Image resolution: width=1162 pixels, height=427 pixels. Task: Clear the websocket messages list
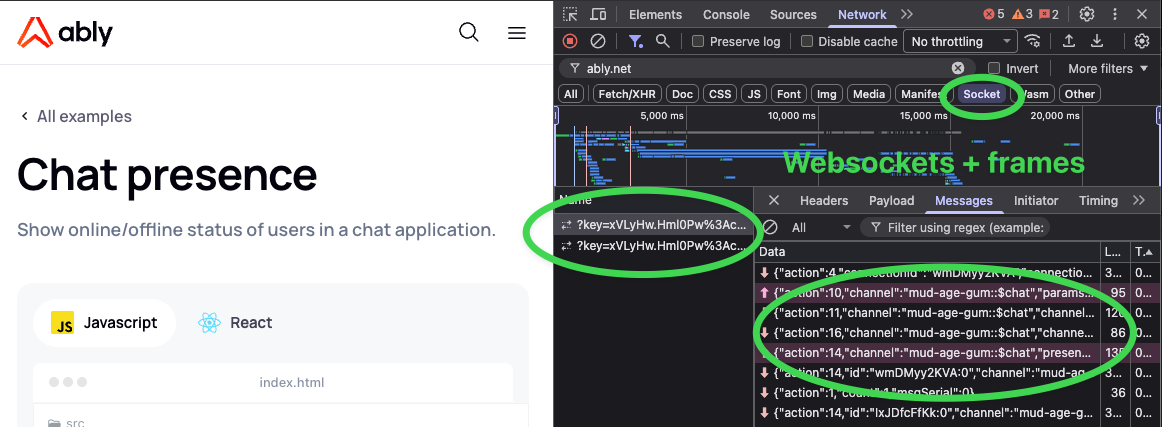coord(771,227)
